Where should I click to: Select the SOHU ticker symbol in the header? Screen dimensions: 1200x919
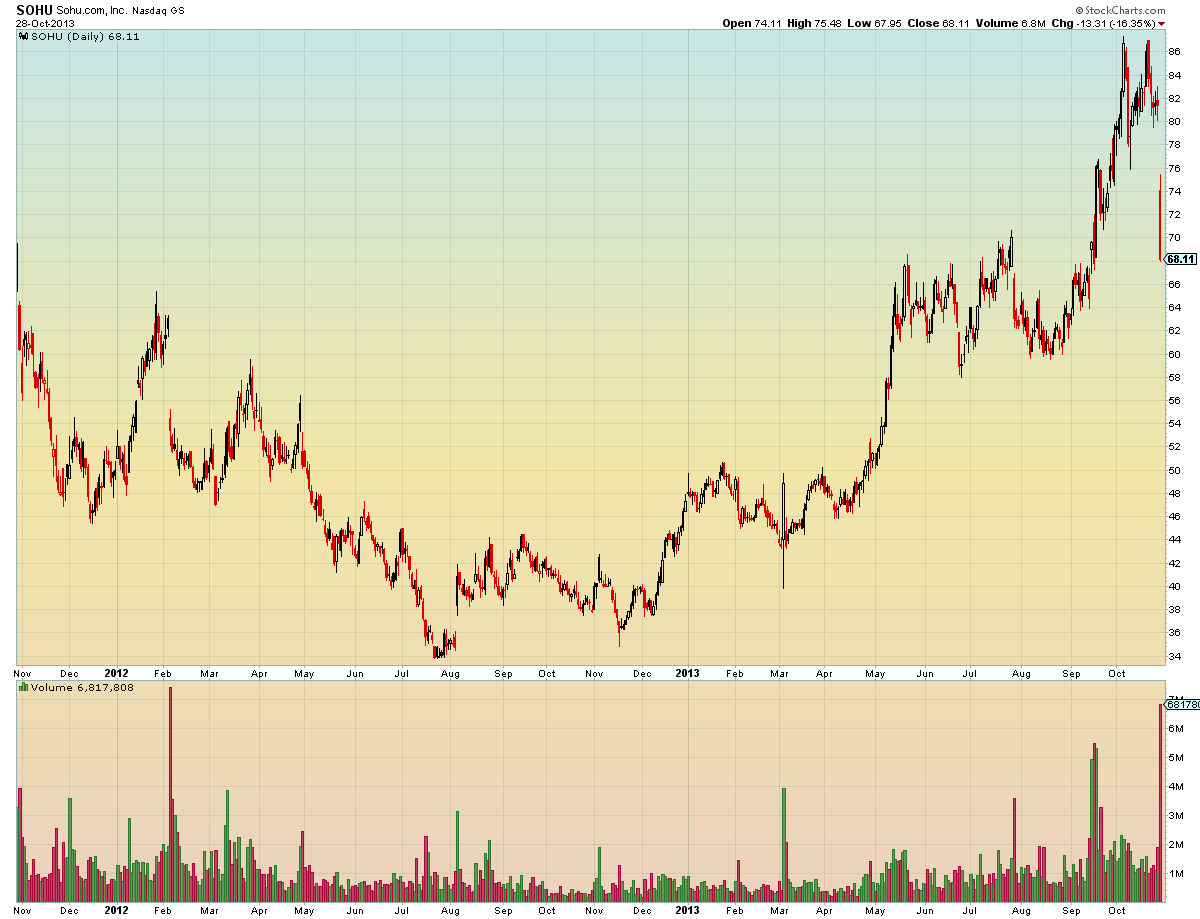[x=34, y=9]
